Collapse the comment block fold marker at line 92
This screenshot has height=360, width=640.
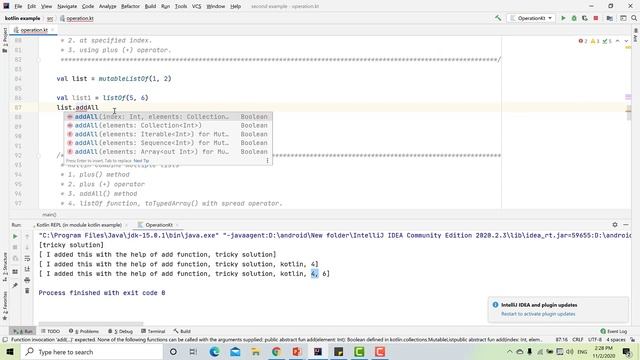39,156
